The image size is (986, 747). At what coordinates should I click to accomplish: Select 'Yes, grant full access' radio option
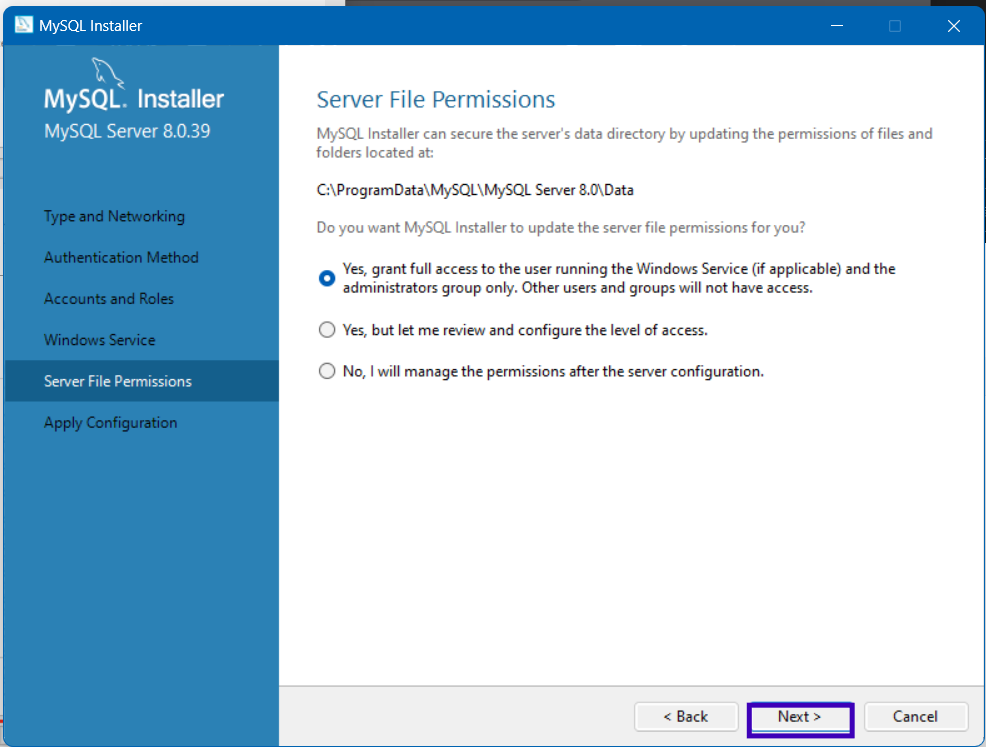[x=327, y=278]
